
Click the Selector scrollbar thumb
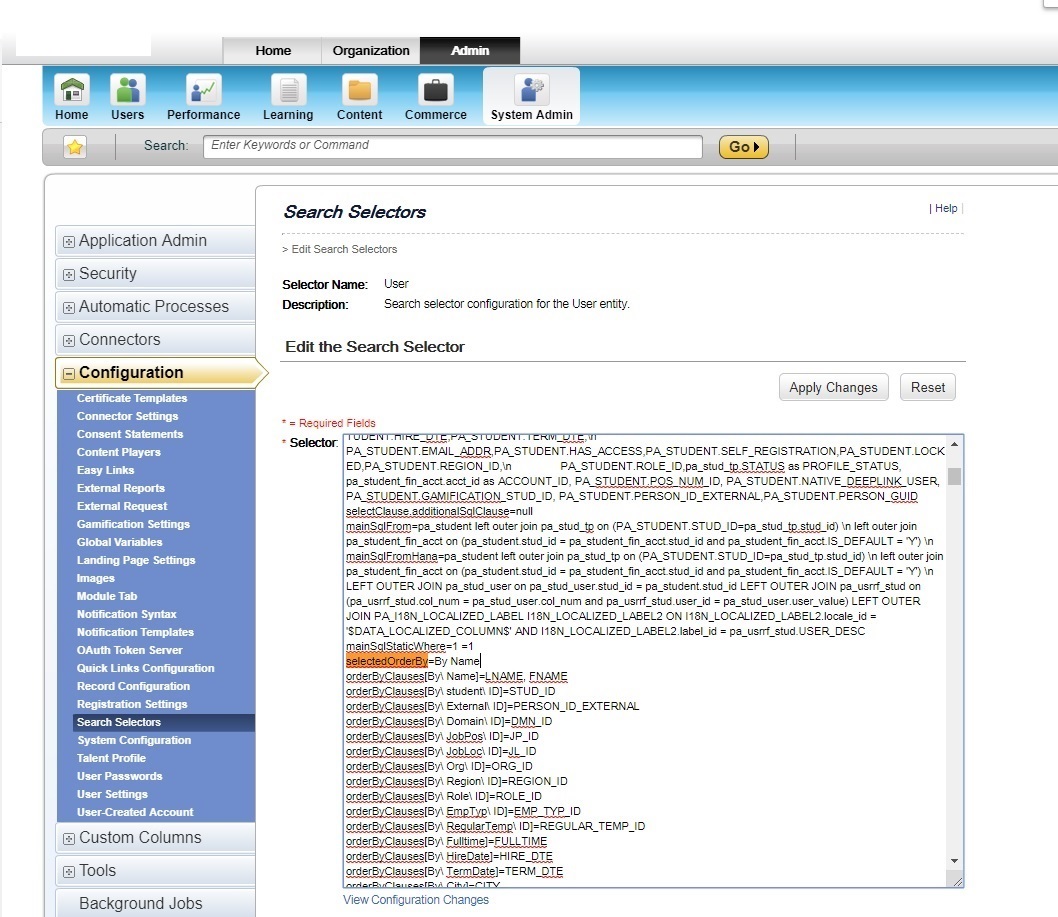click(954, 476)
